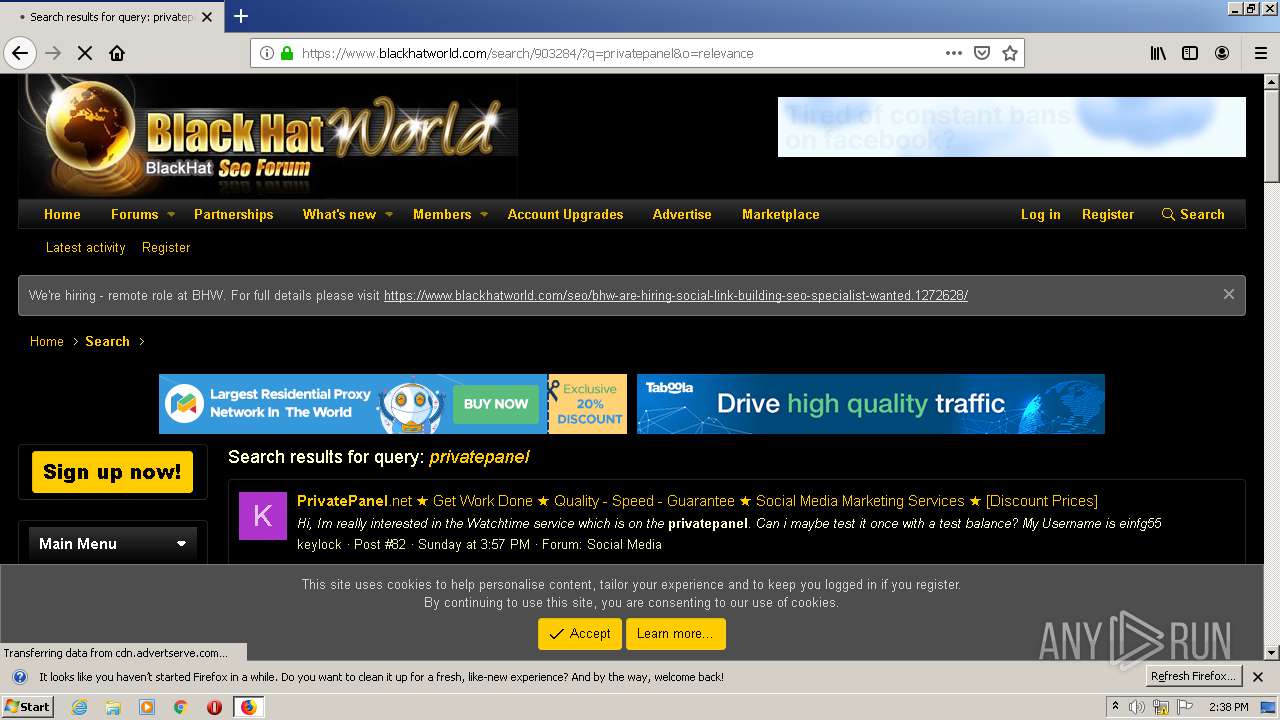Stop loading the page
The width and height of the screenshot is (1280, 720).
coord(85,53)
